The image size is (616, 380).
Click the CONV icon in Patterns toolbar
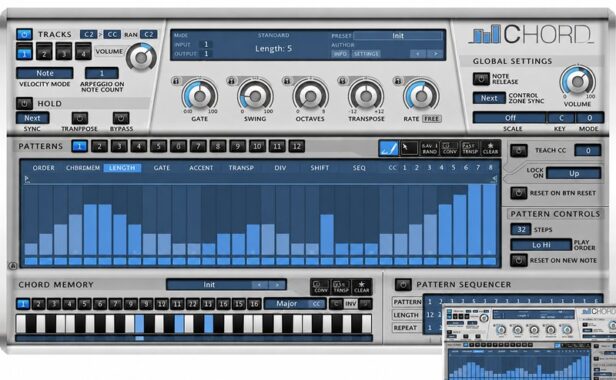point(450,149)
